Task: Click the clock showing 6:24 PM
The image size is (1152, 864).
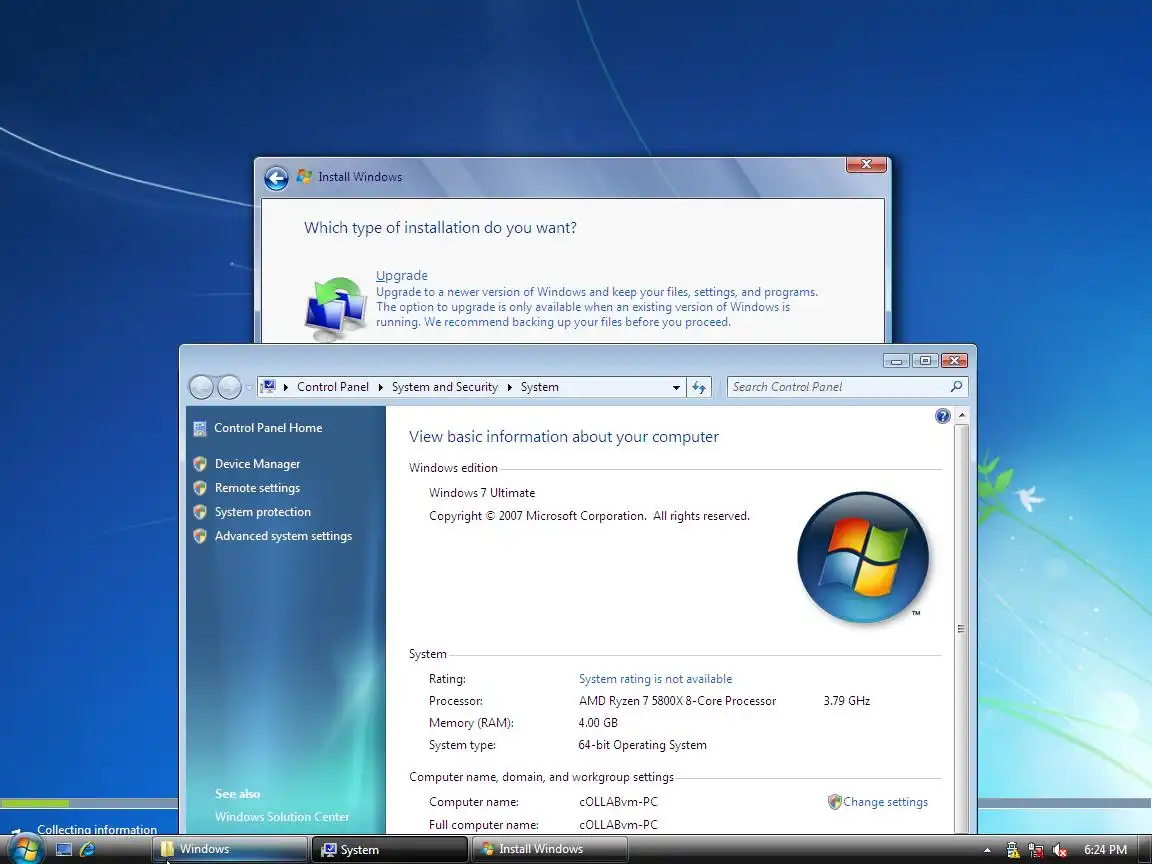Action: click(1105, 850)
